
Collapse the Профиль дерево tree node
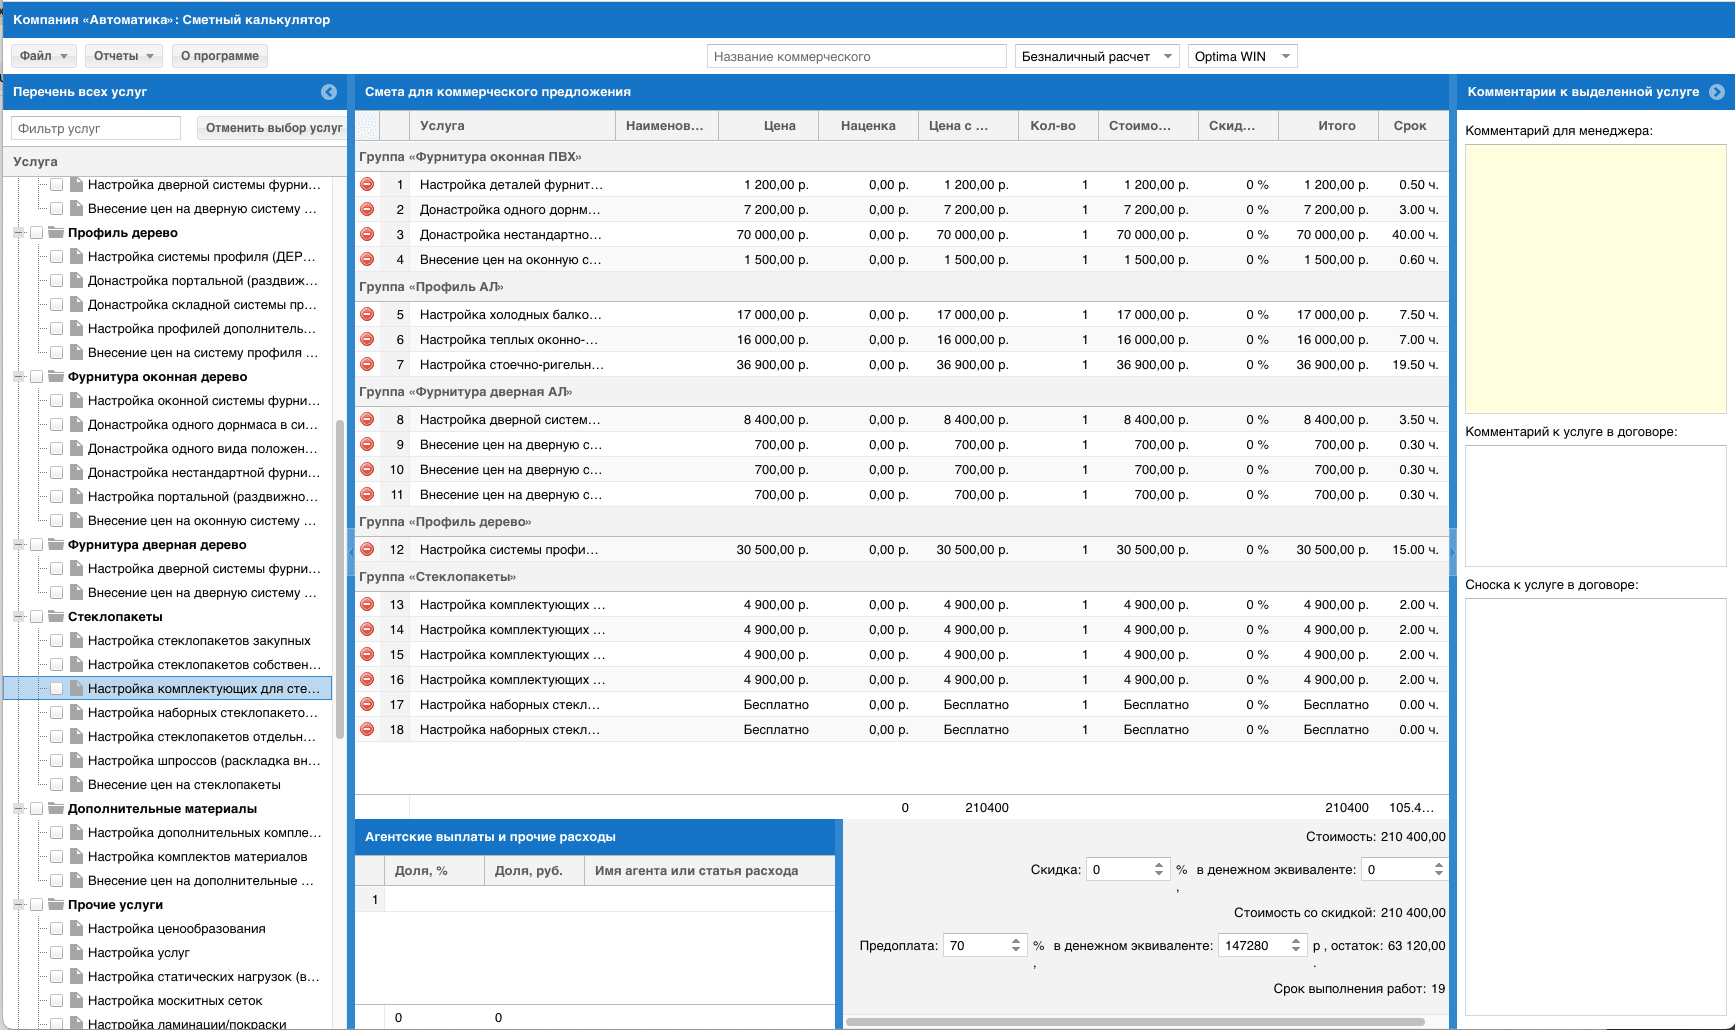click(x=18, y=233)
